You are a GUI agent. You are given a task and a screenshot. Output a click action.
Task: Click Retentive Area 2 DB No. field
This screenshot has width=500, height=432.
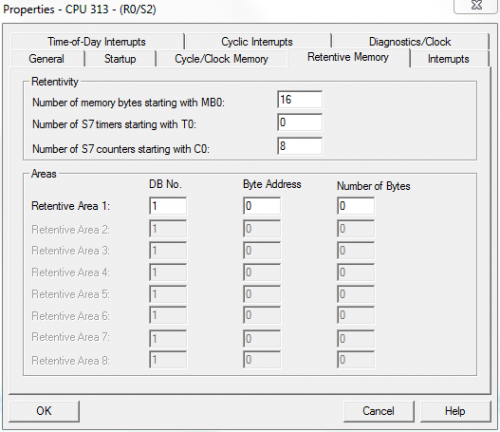click(168, 228)
